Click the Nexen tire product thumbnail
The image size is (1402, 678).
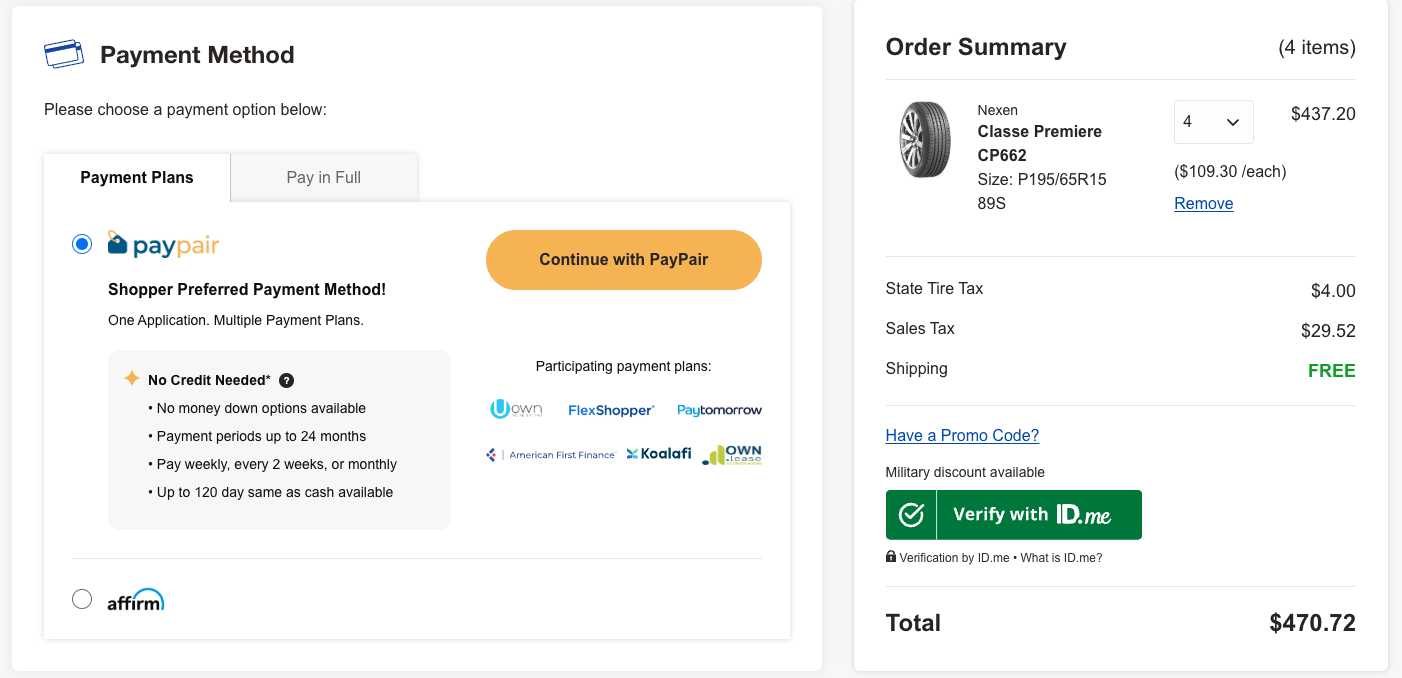924,140
